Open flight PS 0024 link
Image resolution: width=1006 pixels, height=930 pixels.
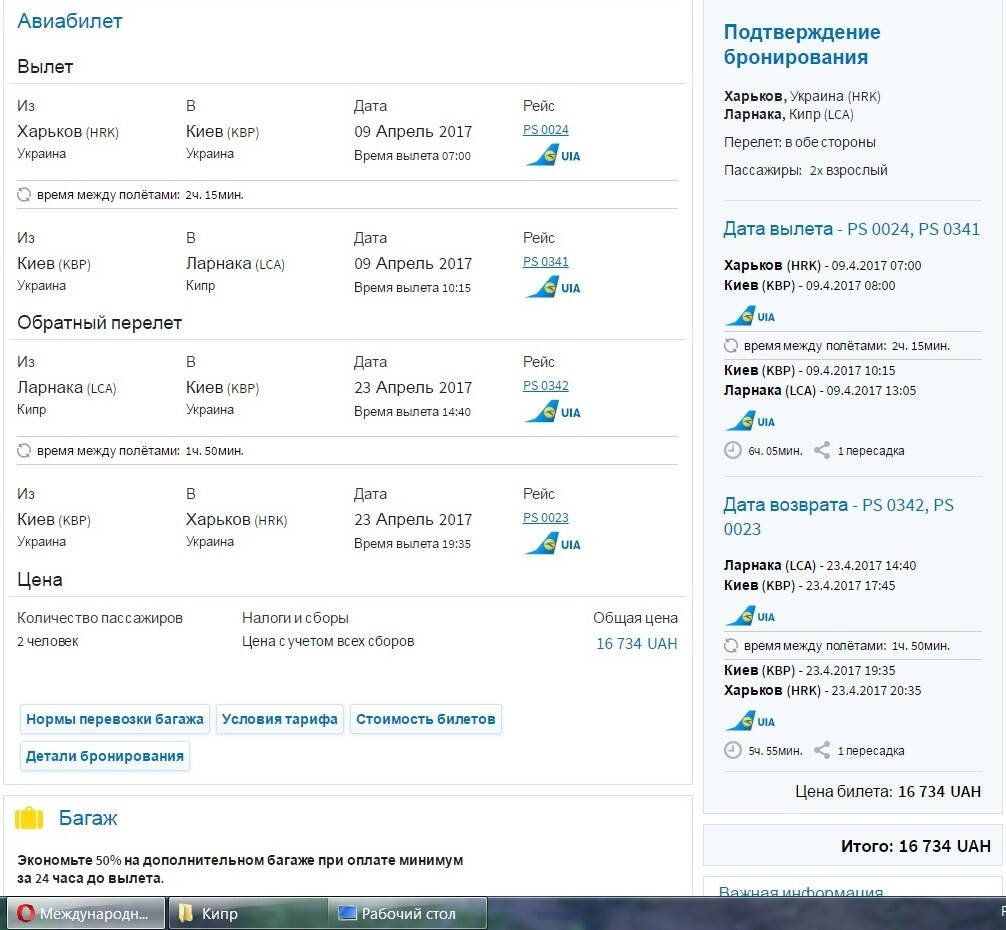(545, 130)
